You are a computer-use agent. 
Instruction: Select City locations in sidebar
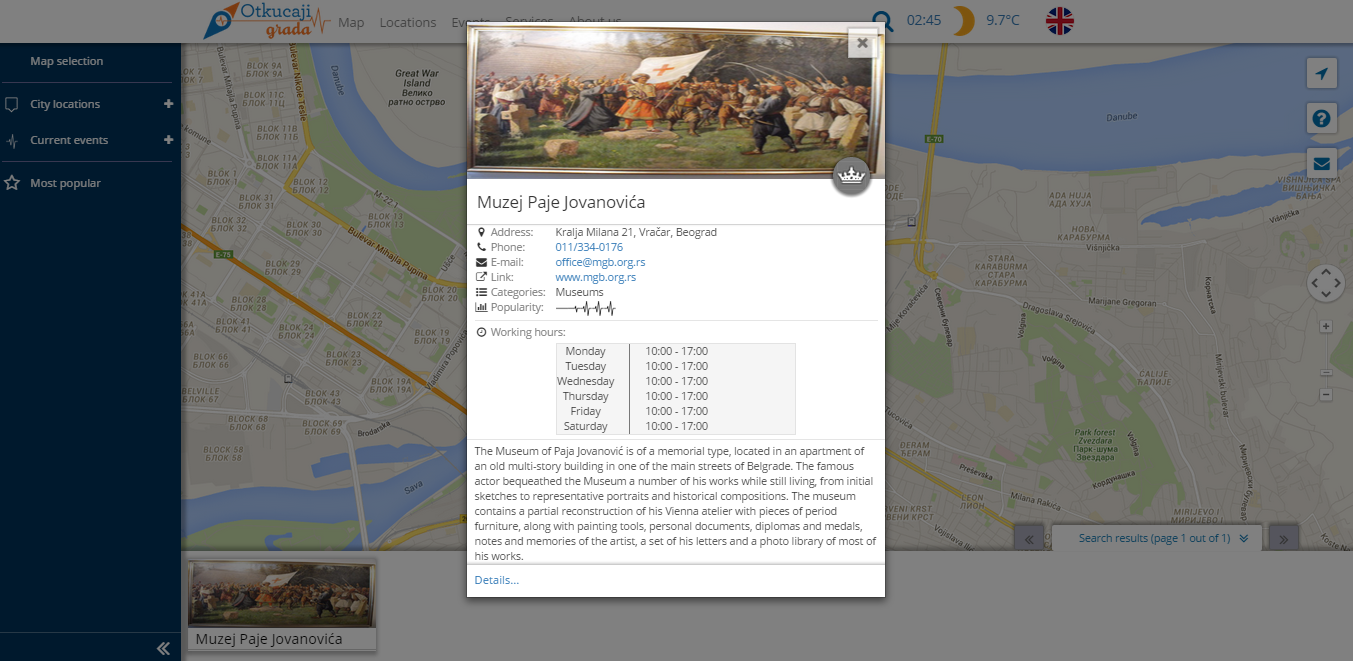[x=65, y=104]
